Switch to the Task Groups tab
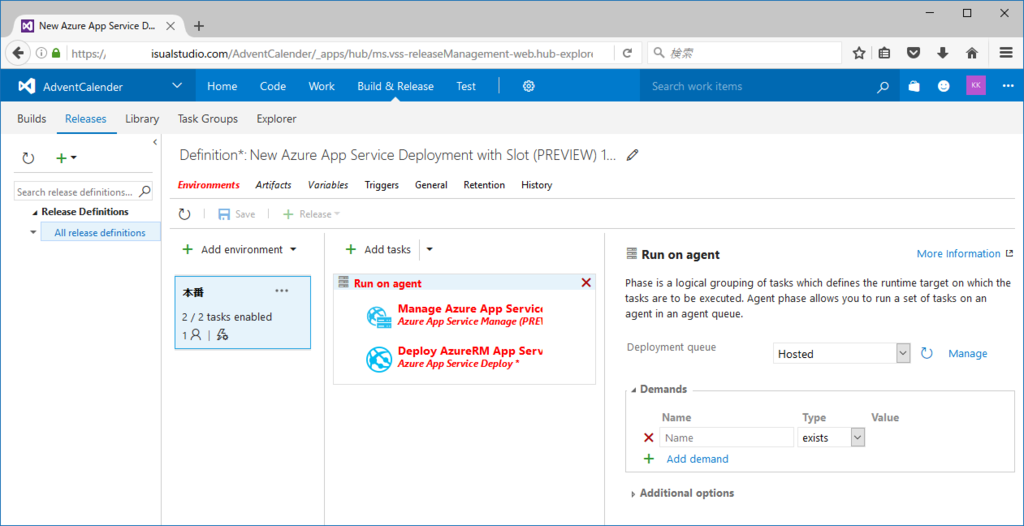Image resolution: width=1024 pixels, height=526 pixels. (208, 119)
